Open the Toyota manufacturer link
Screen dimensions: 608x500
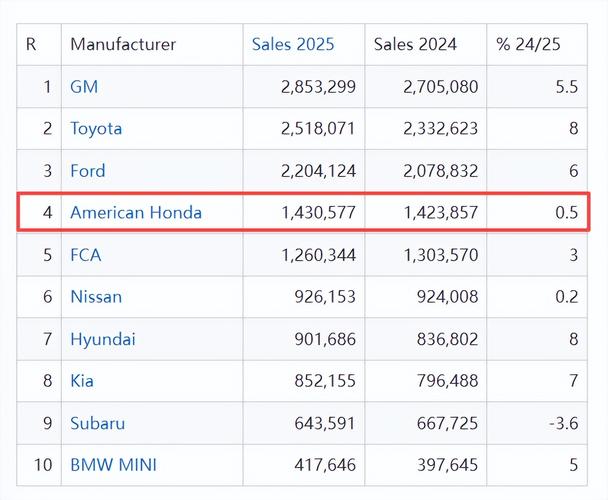click(x=96, y=129)
